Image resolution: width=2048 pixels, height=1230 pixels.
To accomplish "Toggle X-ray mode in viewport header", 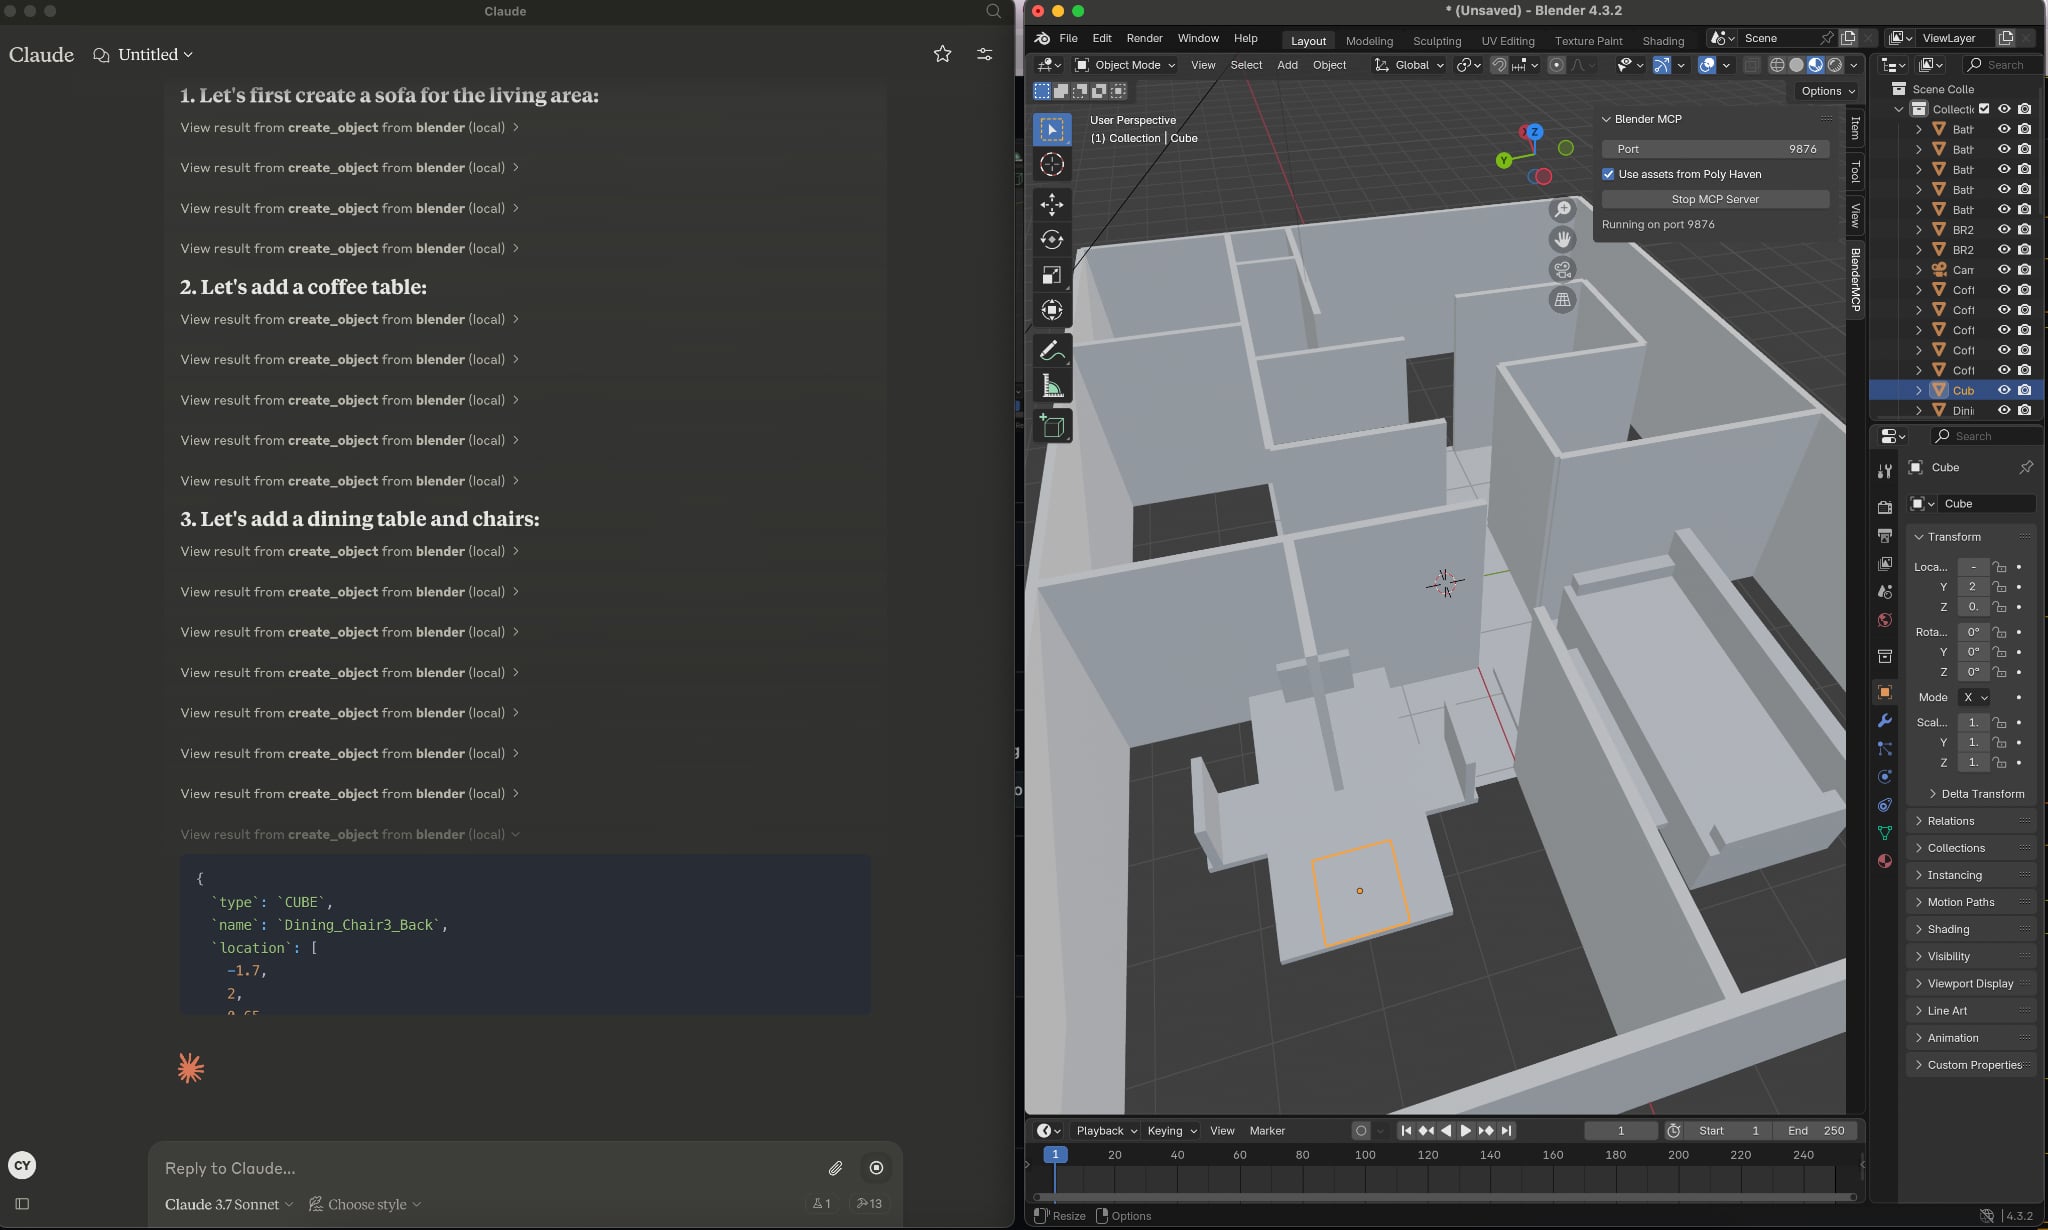I will (x=1752, y=65).
